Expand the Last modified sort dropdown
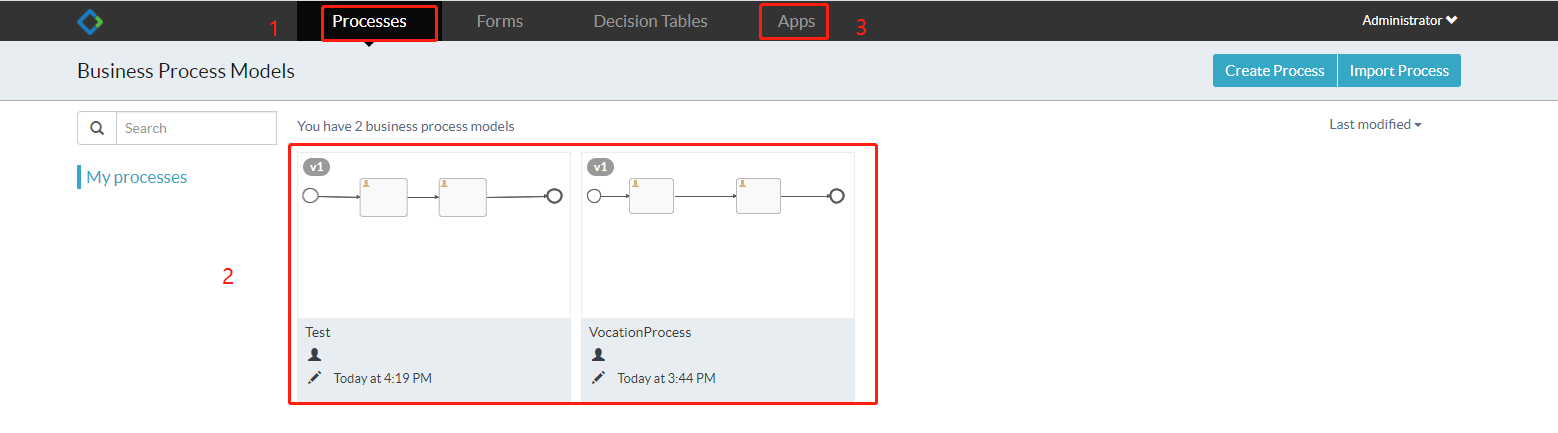Image resolution: width=1558 pixels, height=433 pixels. (x=1375, y=124)
